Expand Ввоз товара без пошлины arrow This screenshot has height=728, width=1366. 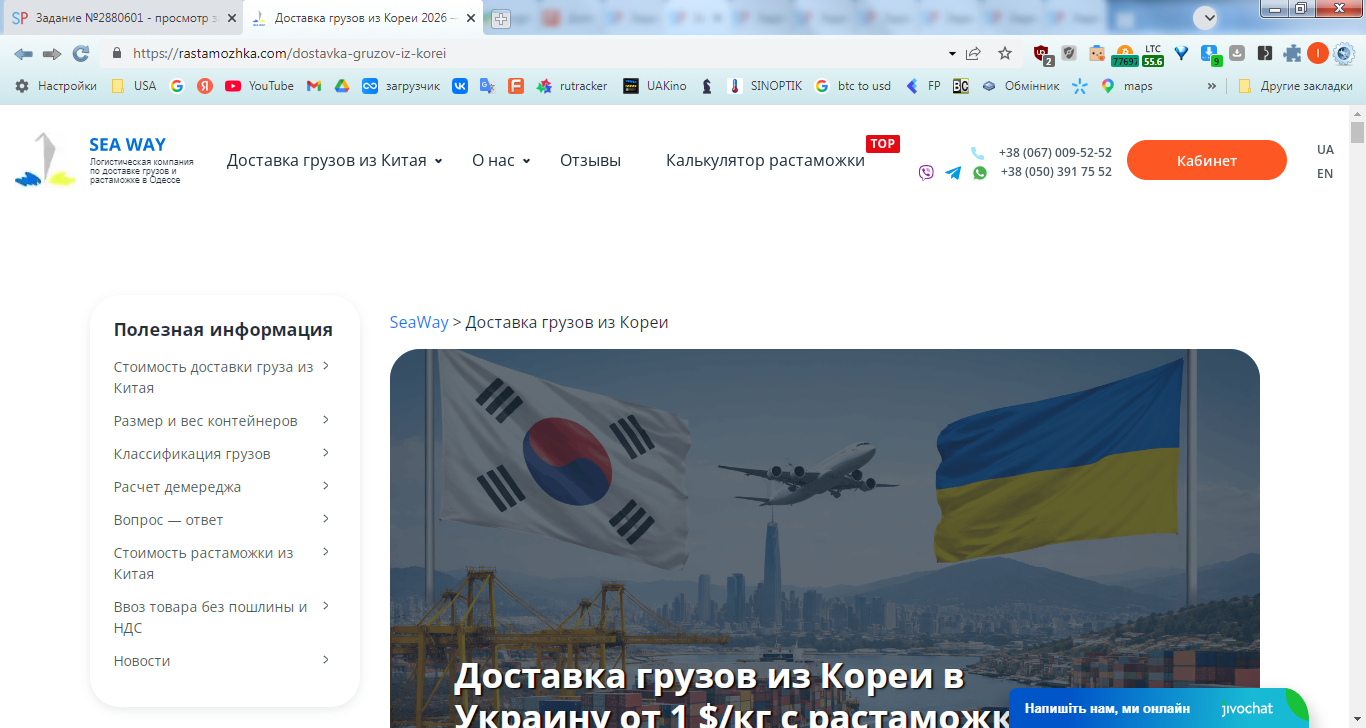point(326,606)
